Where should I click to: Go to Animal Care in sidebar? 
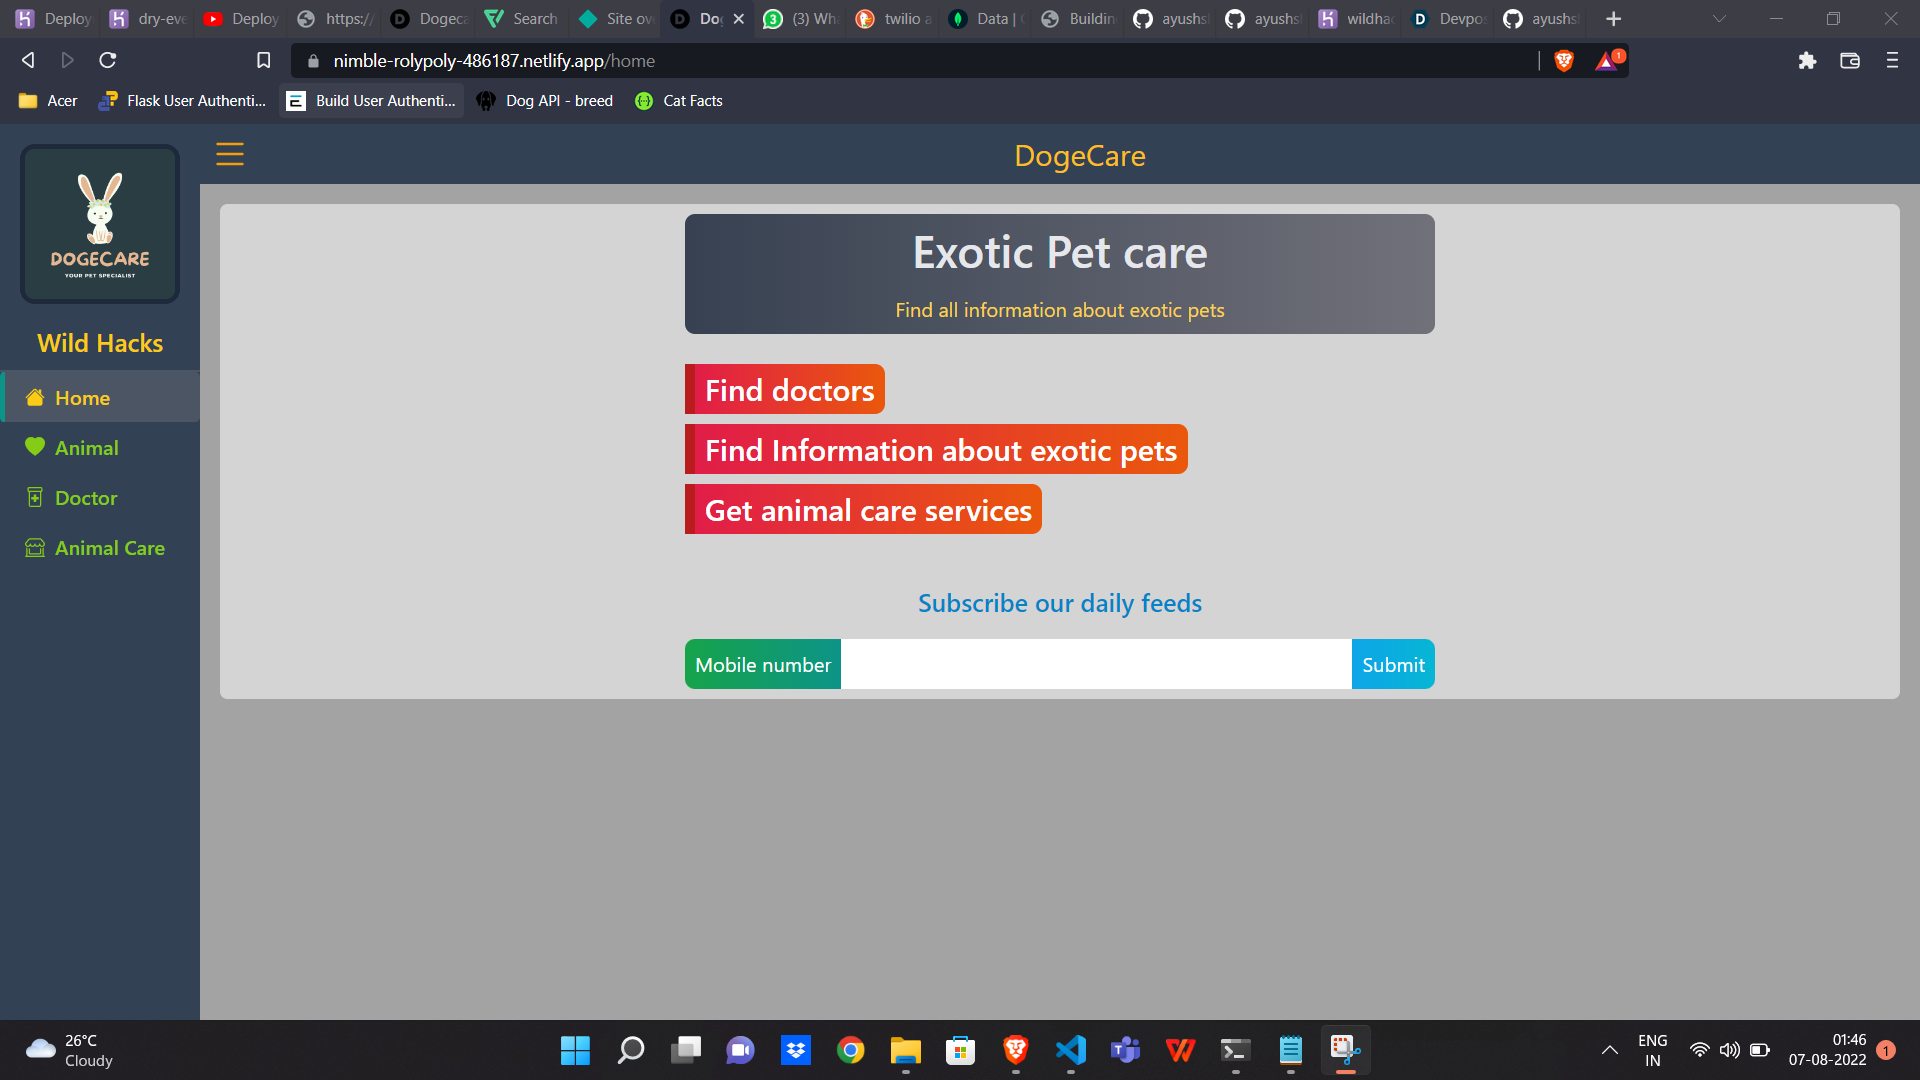109,548
